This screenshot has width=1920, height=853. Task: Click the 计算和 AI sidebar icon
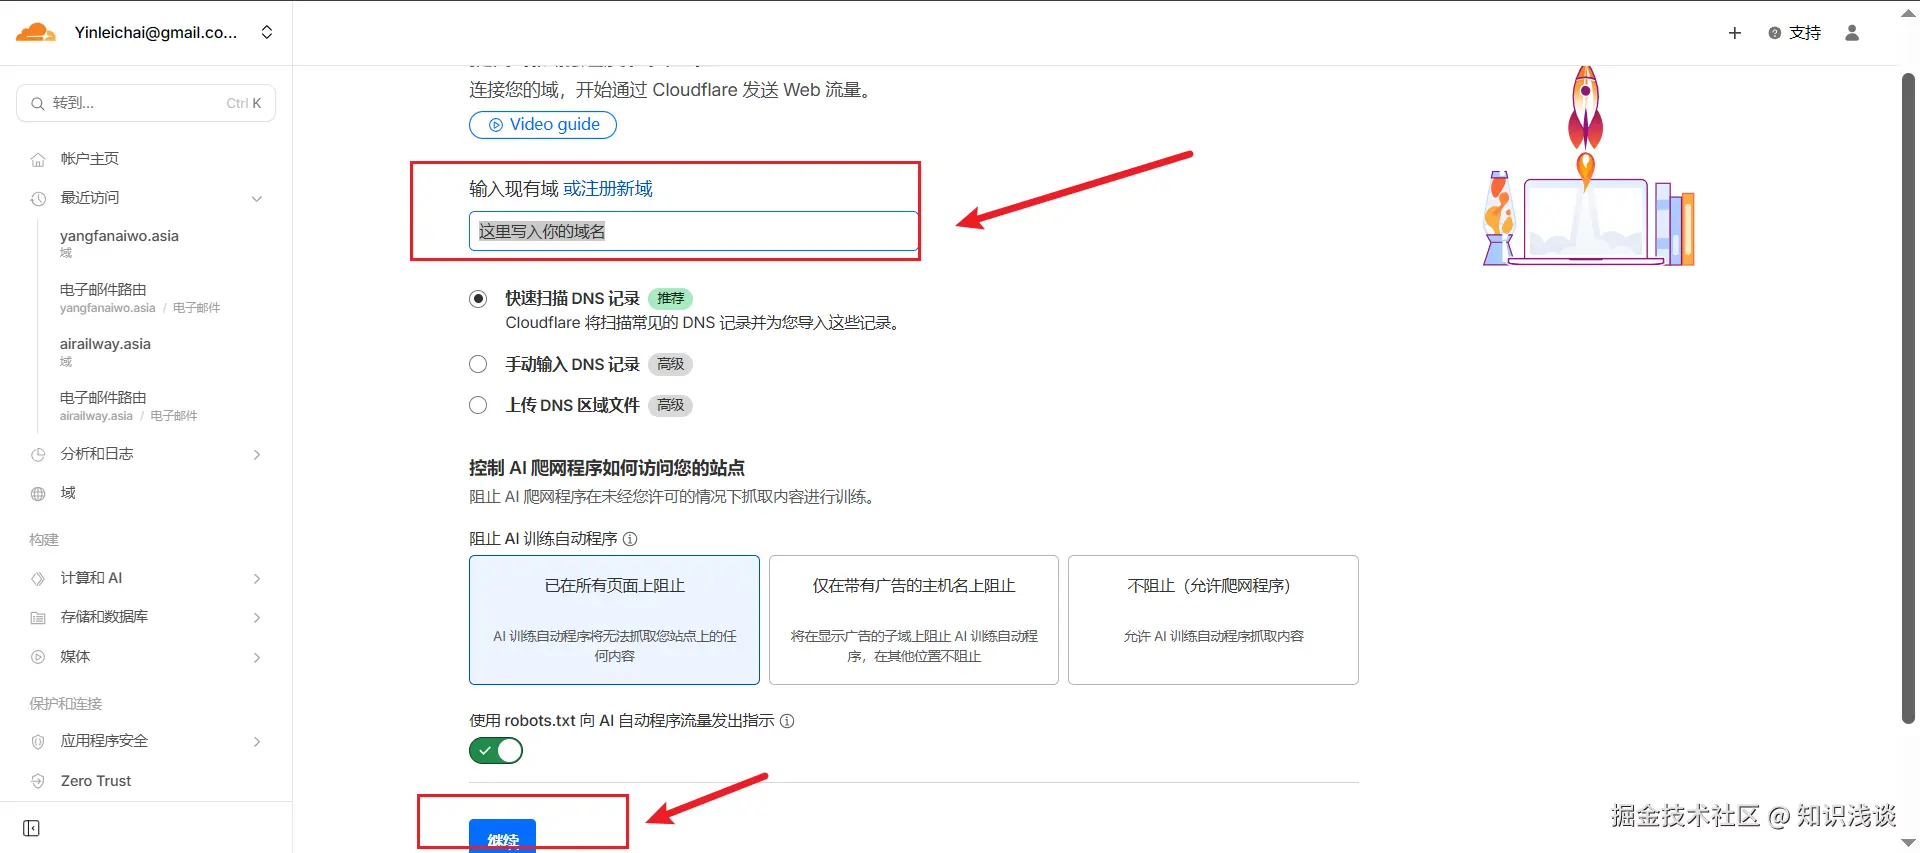[38, 578]
